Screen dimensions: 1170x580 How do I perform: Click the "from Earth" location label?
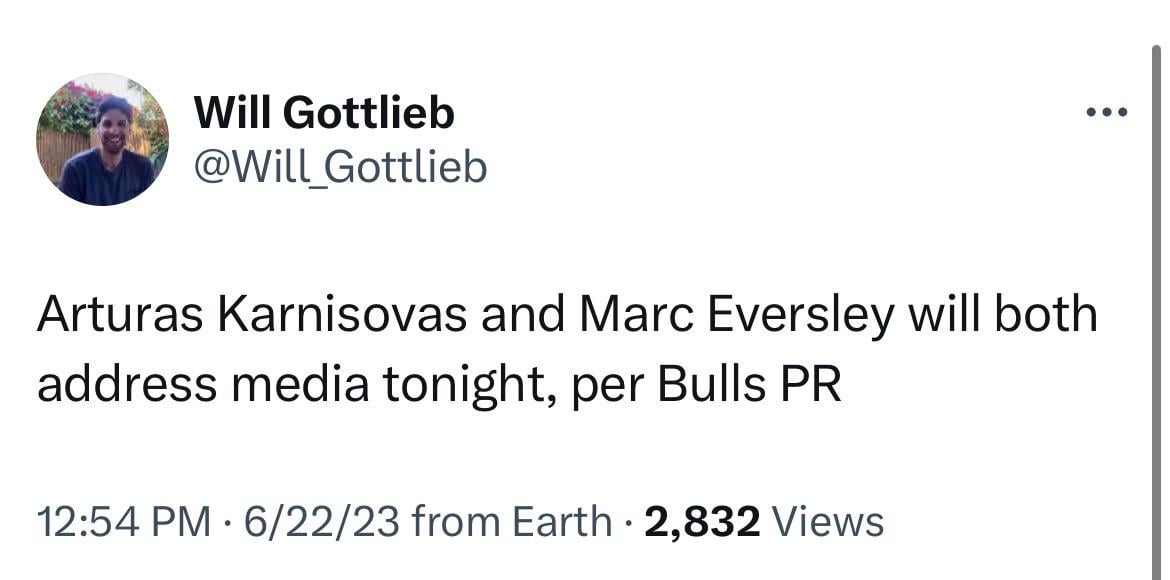[x=512, y=521]
